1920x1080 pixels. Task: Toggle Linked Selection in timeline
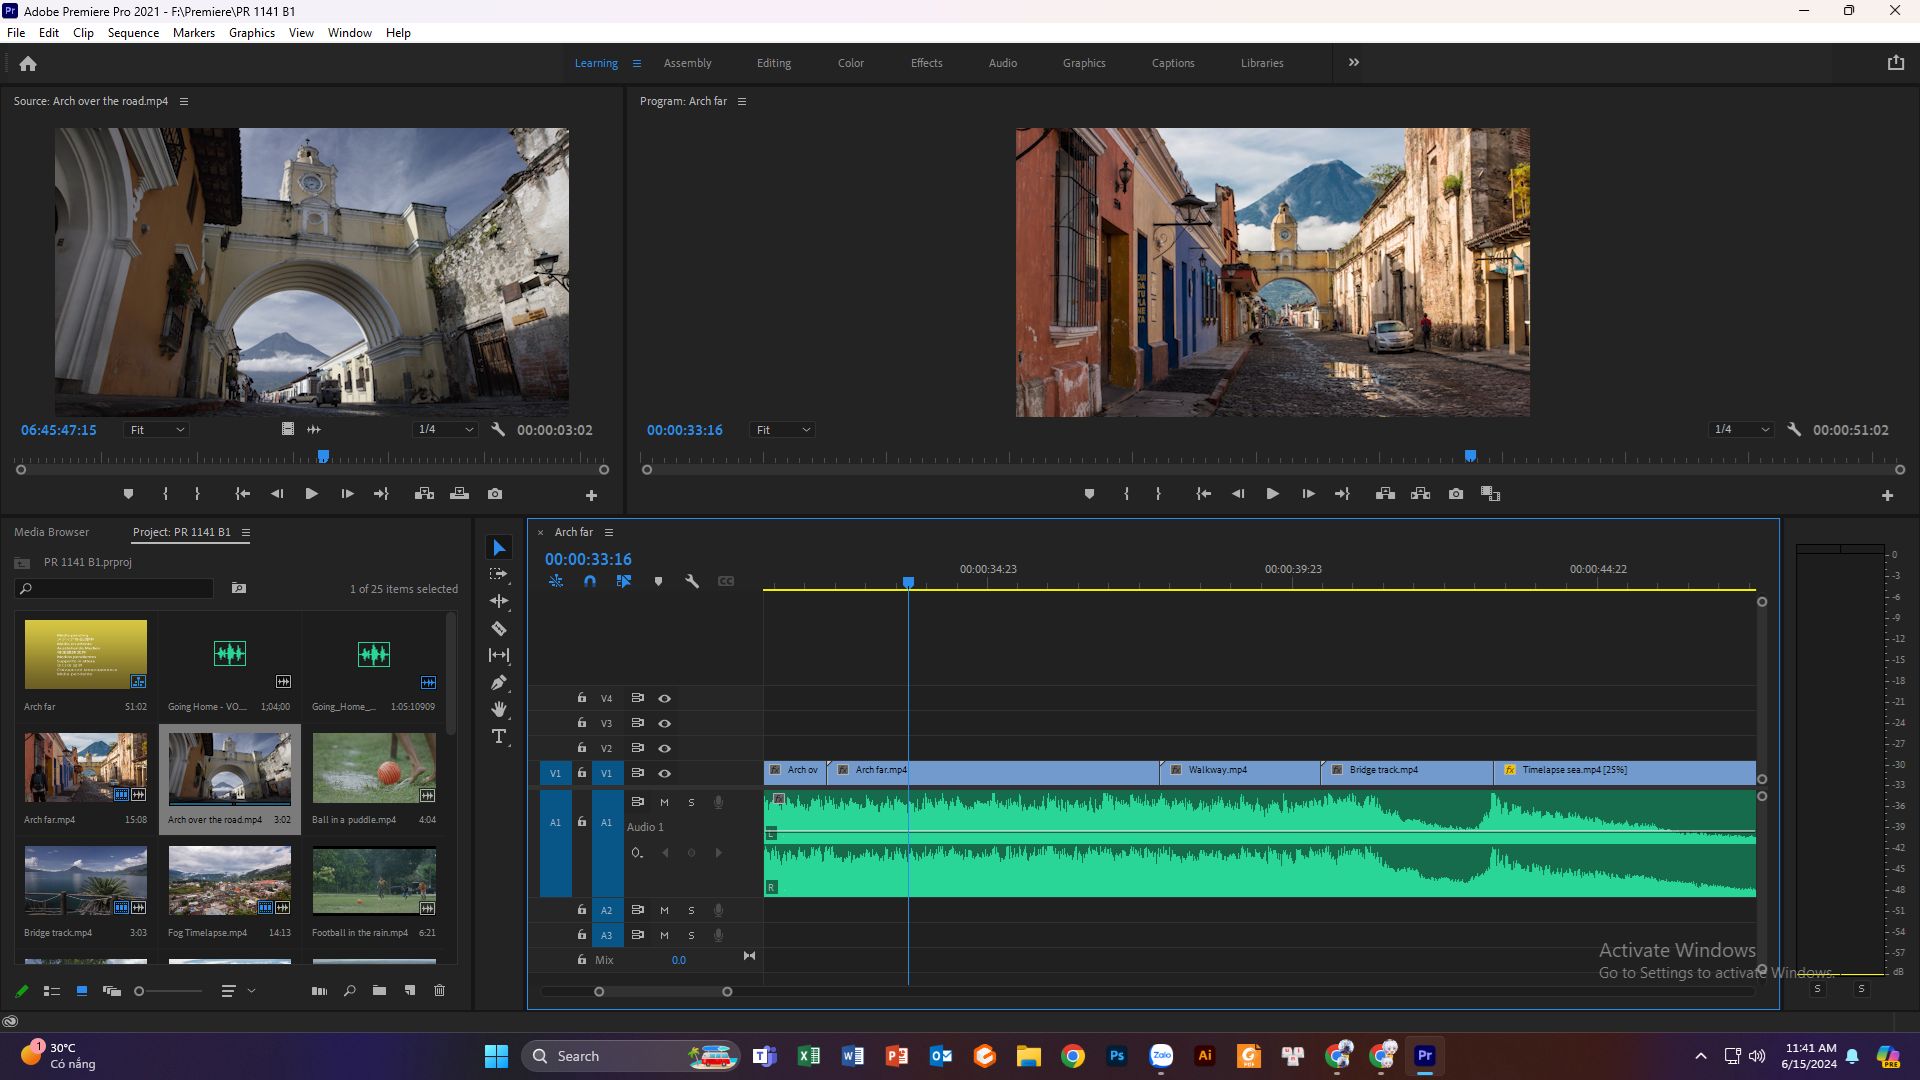pyautogui.click(x=624, y=581)
